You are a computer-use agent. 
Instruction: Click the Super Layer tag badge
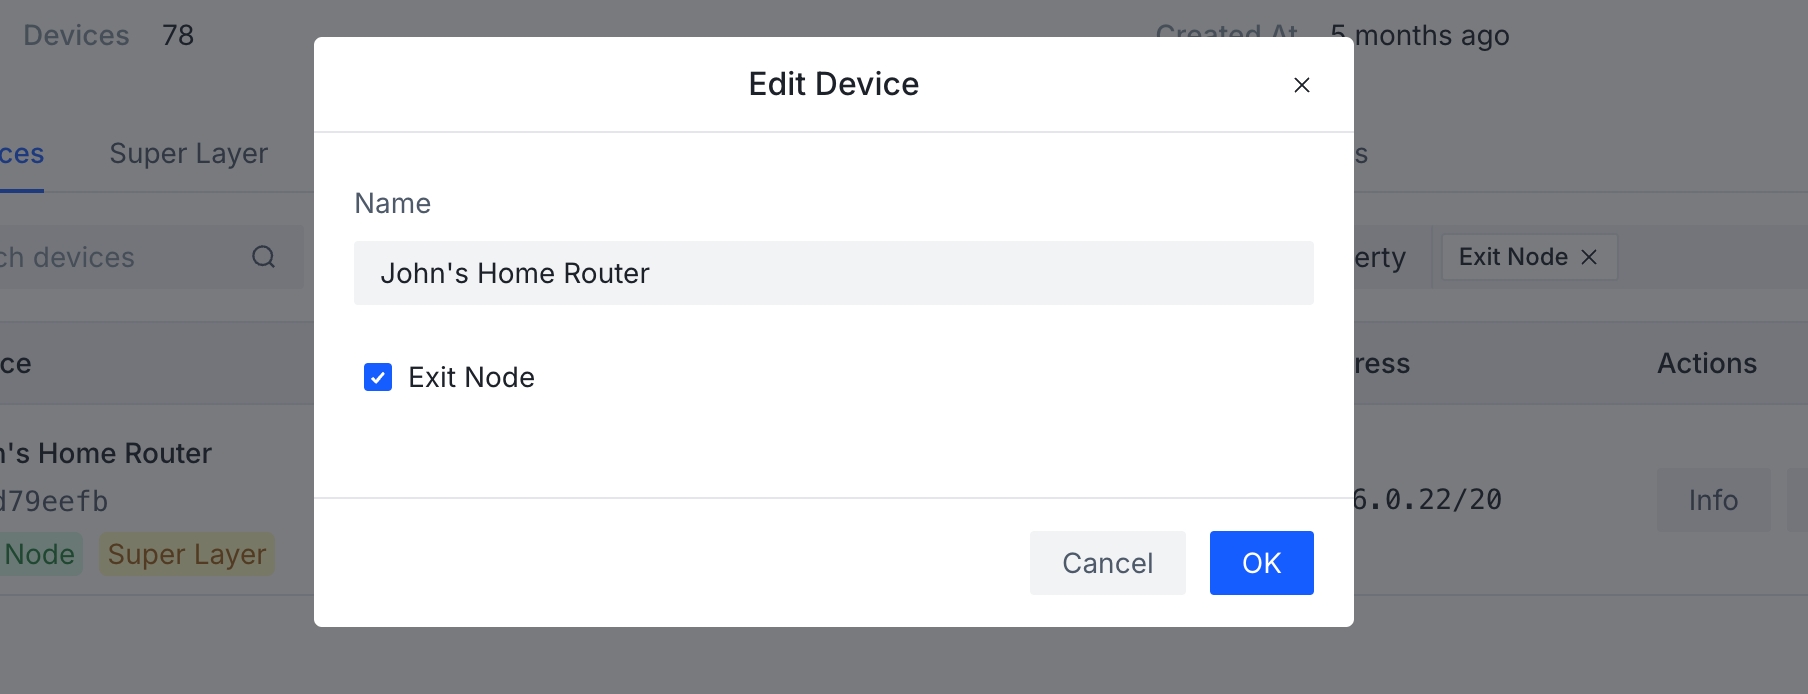187,554
